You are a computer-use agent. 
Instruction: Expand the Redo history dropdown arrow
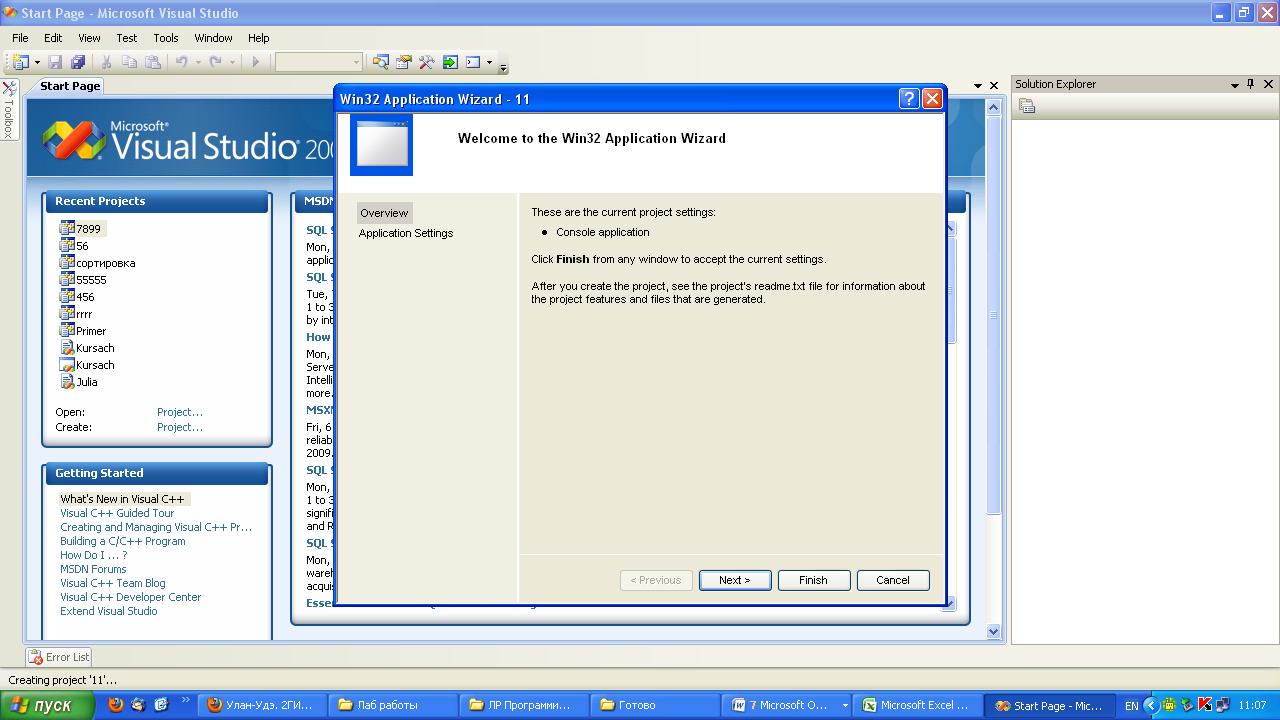coord(232,62)
